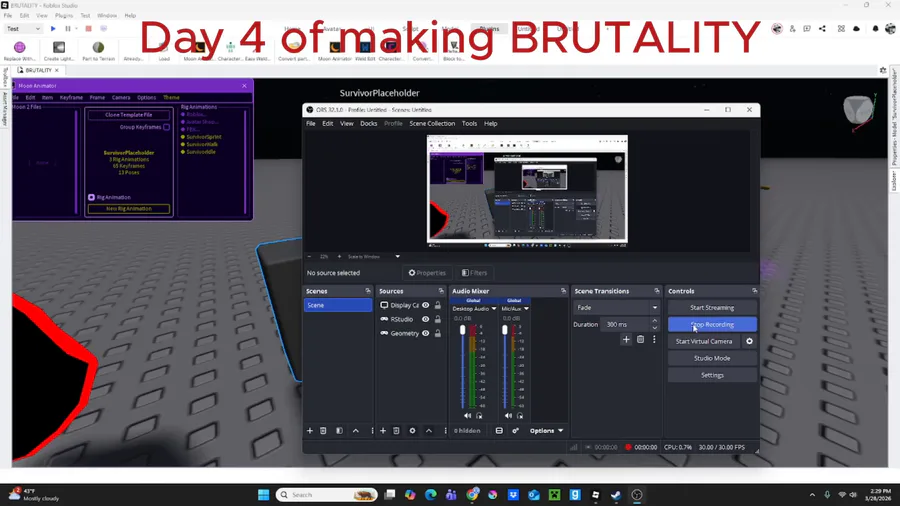Float the Controls dock

[754, 291]
